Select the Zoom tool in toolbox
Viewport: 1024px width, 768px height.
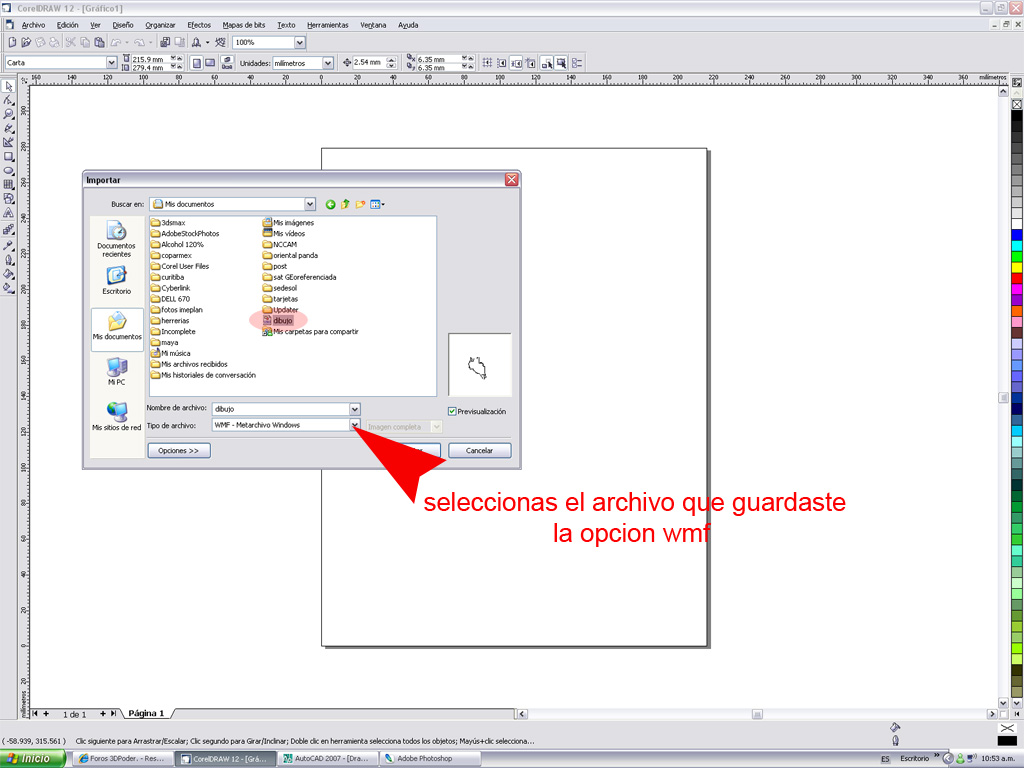click(8, 114)
